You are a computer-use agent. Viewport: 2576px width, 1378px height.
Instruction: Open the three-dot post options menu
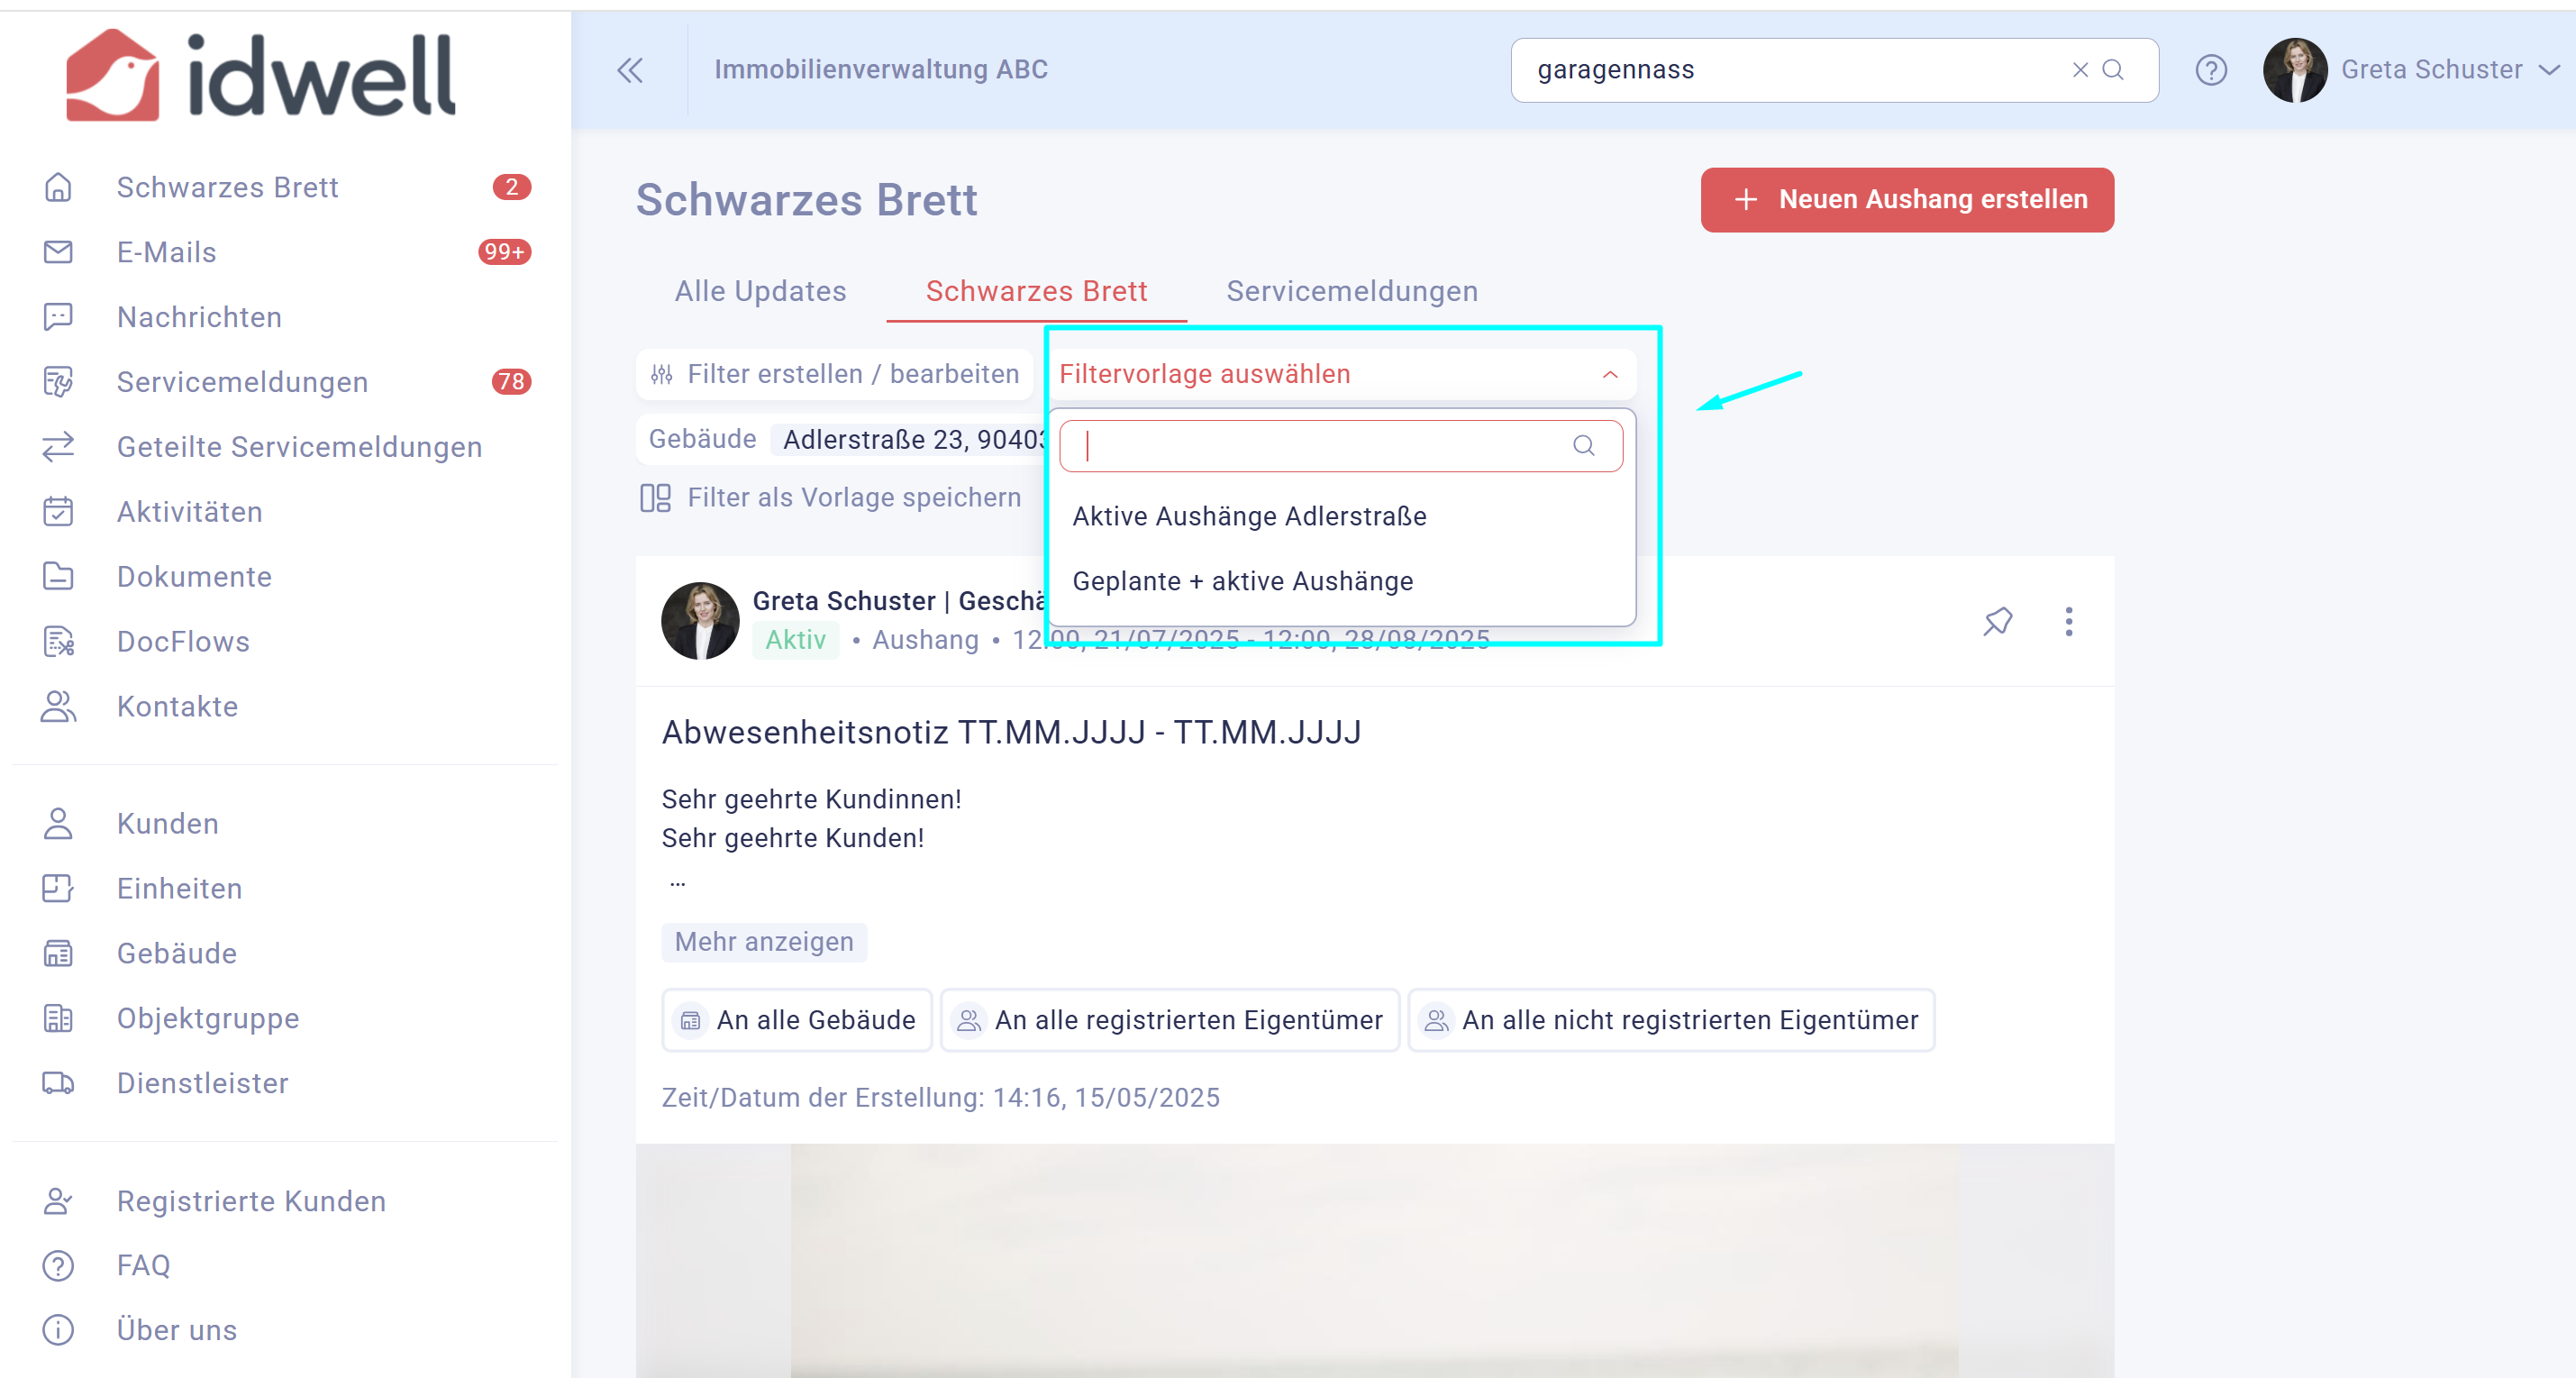tap(2069, 621)
